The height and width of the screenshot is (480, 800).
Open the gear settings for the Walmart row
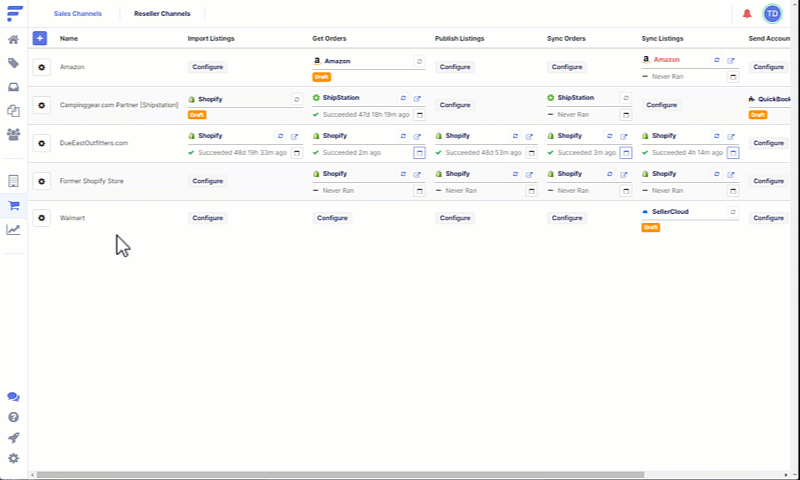coord(42,218)
